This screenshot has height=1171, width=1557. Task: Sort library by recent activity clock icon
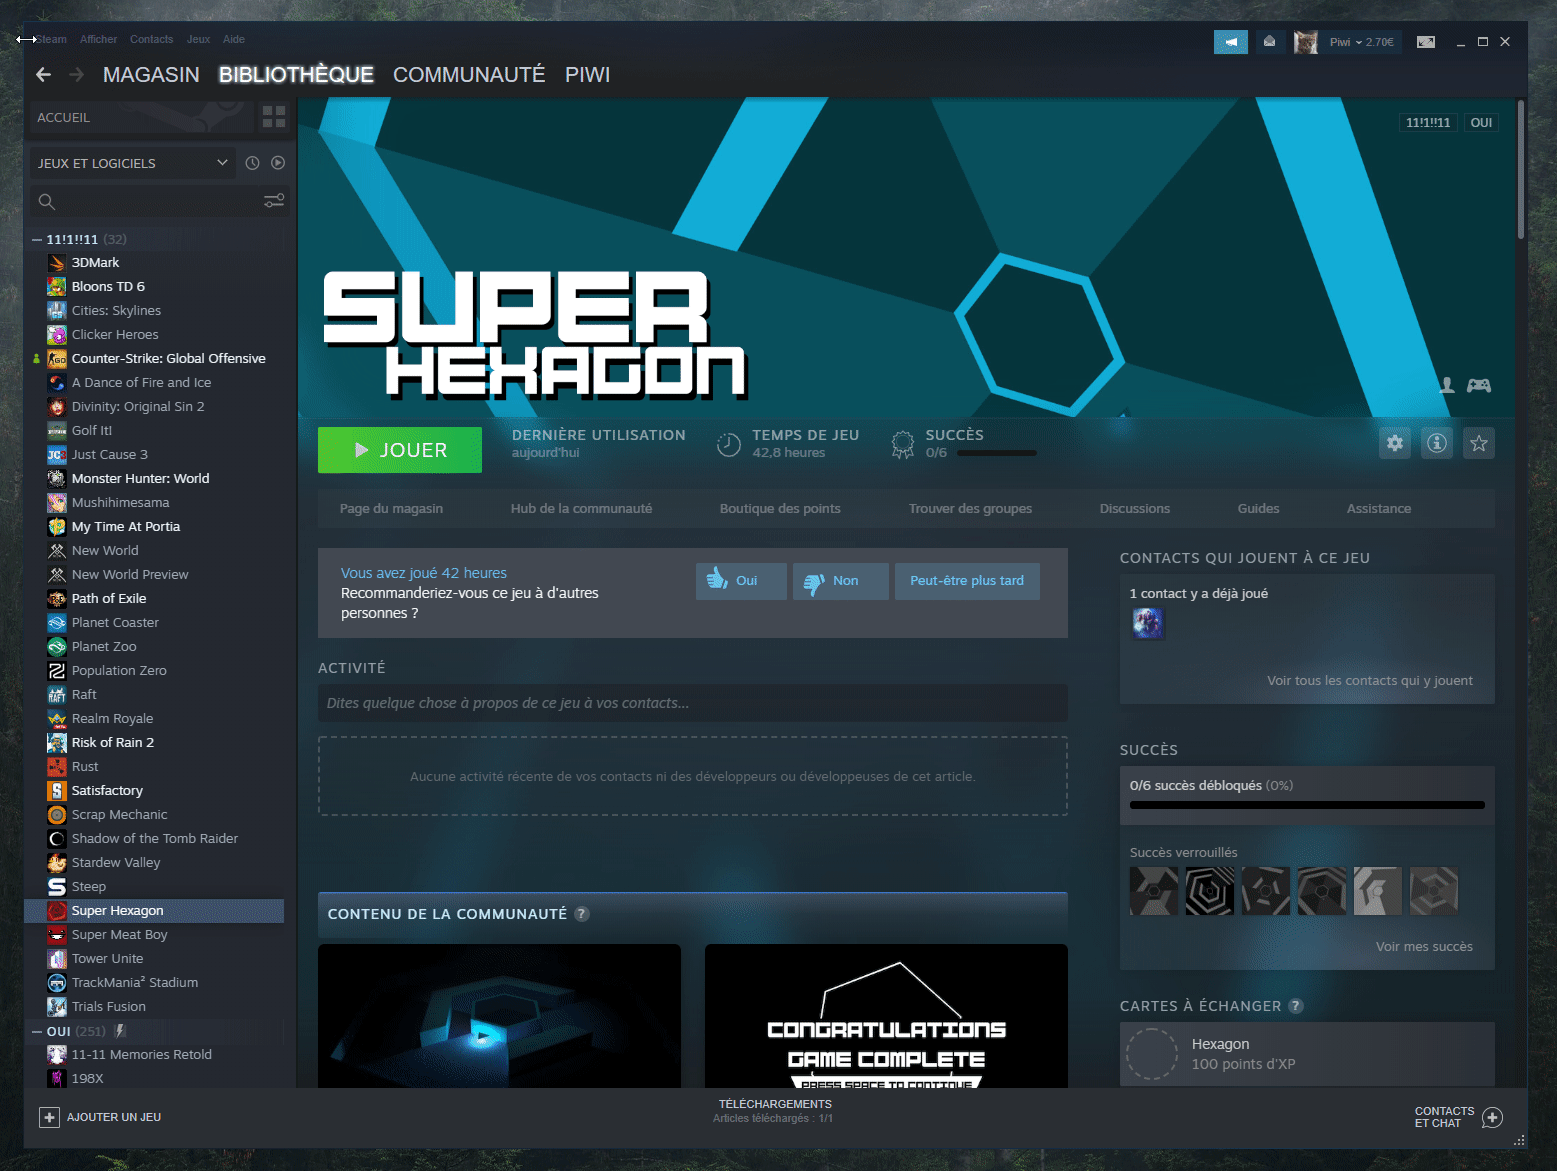click(x=252, y=163)
